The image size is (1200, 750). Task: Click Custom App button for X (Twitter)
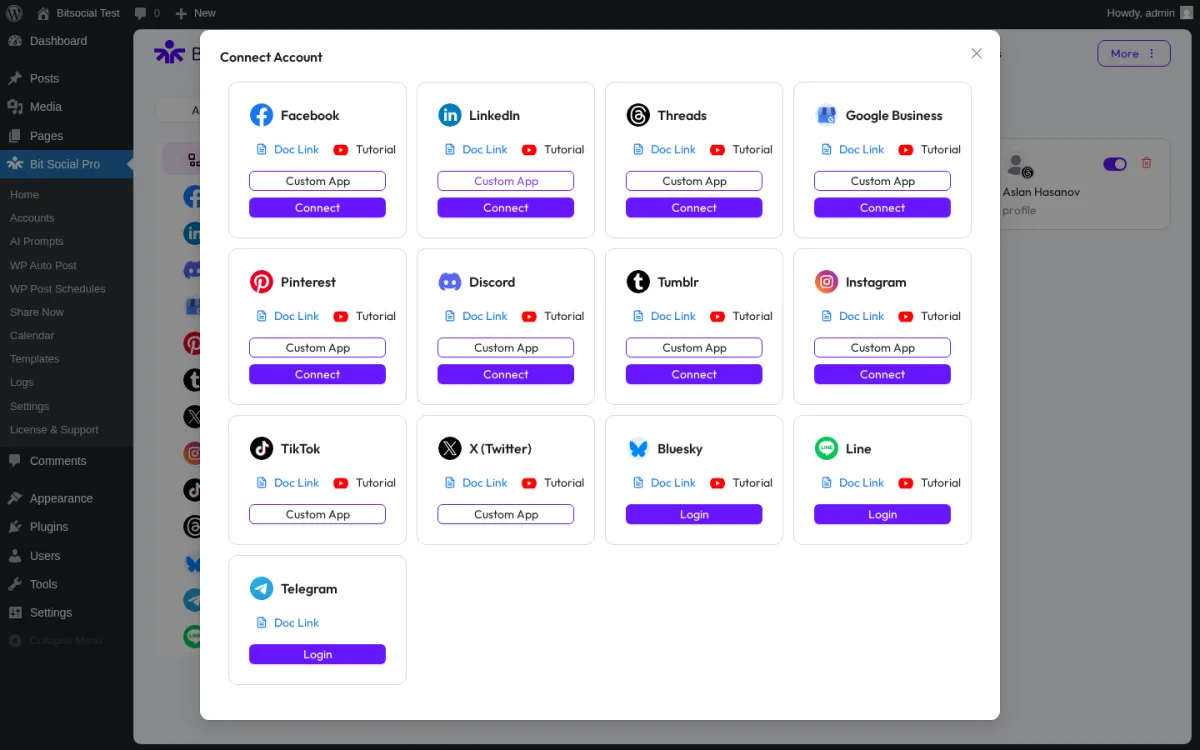[x=505, y=514]
